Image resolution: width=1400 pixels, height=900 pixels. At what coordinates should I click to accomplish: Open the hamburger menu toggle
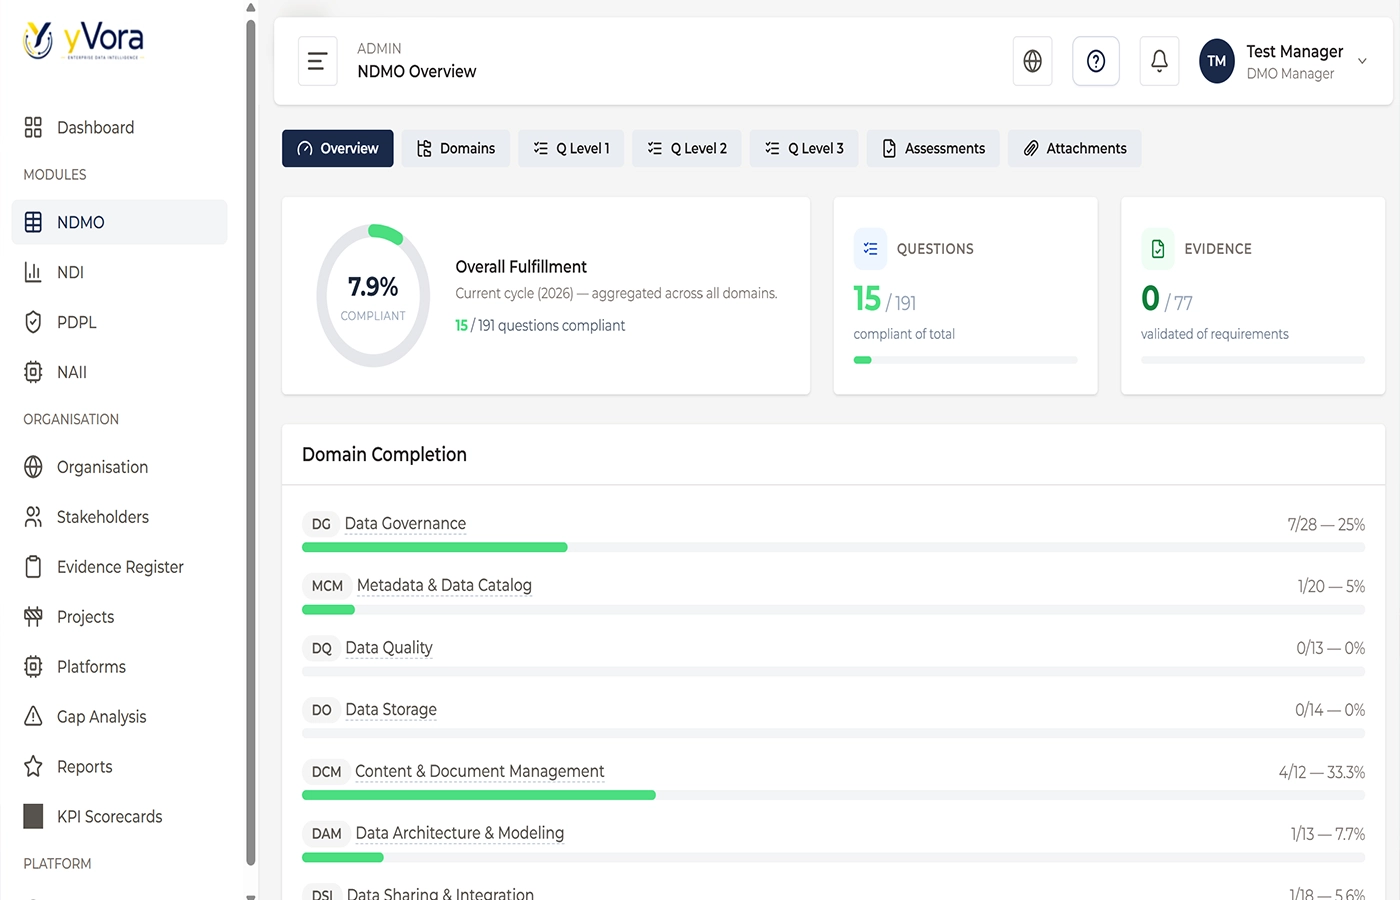[x=317, y=61]
